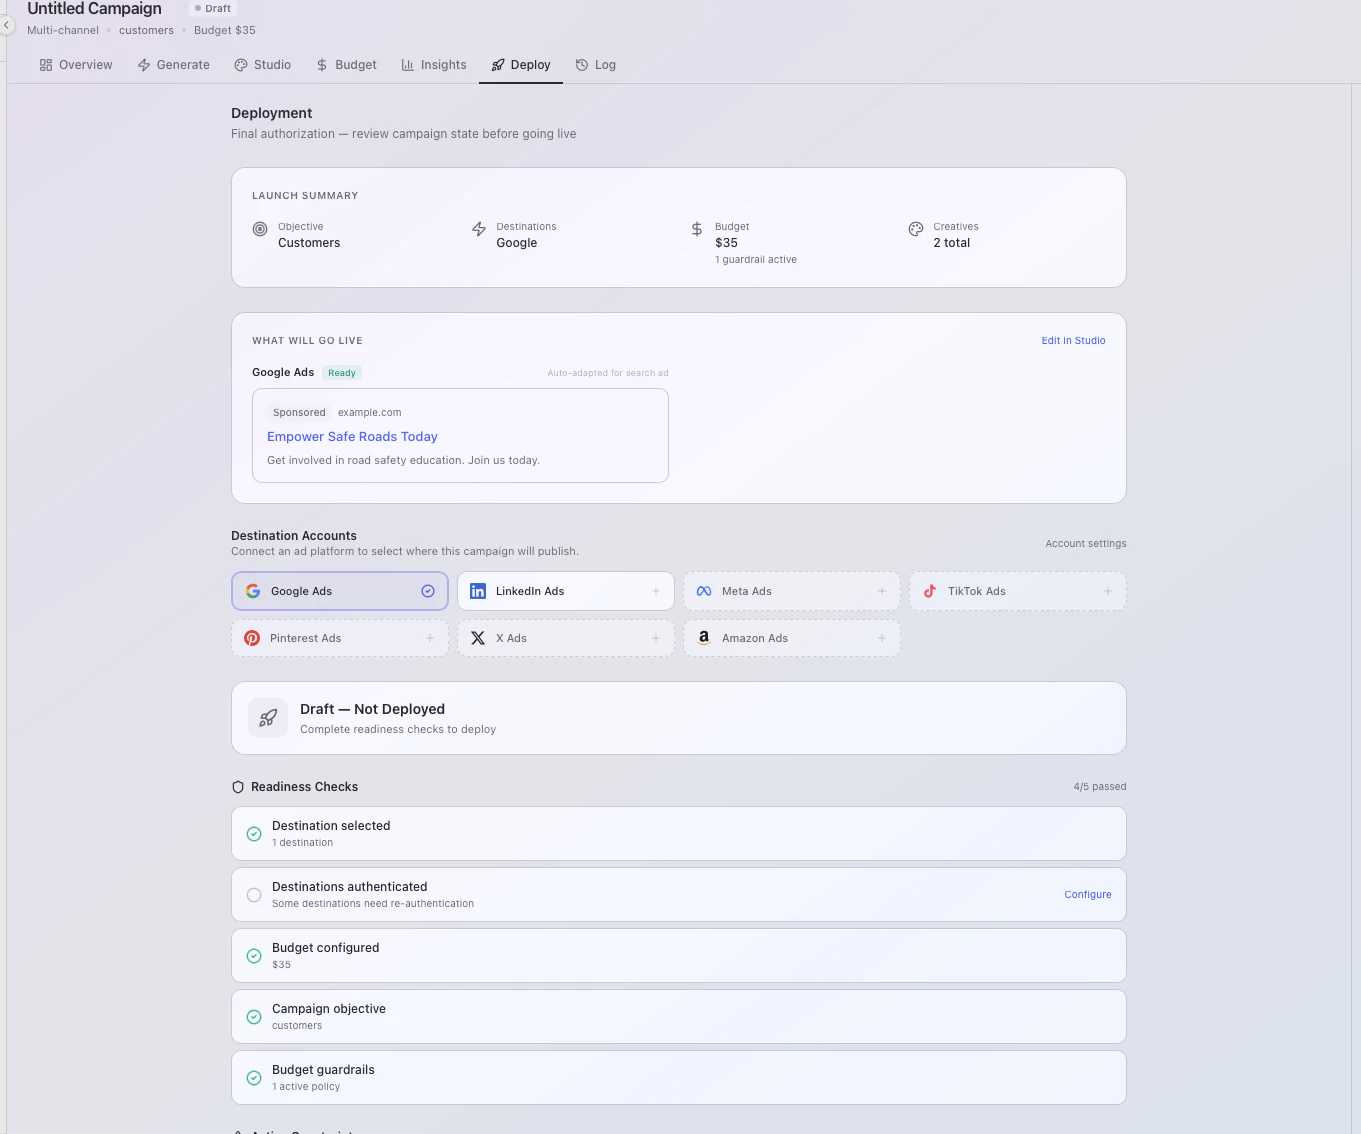Screen dimensions: 1361x1134
Task: Click the Pinterest Ads icon
Action: 252,637
